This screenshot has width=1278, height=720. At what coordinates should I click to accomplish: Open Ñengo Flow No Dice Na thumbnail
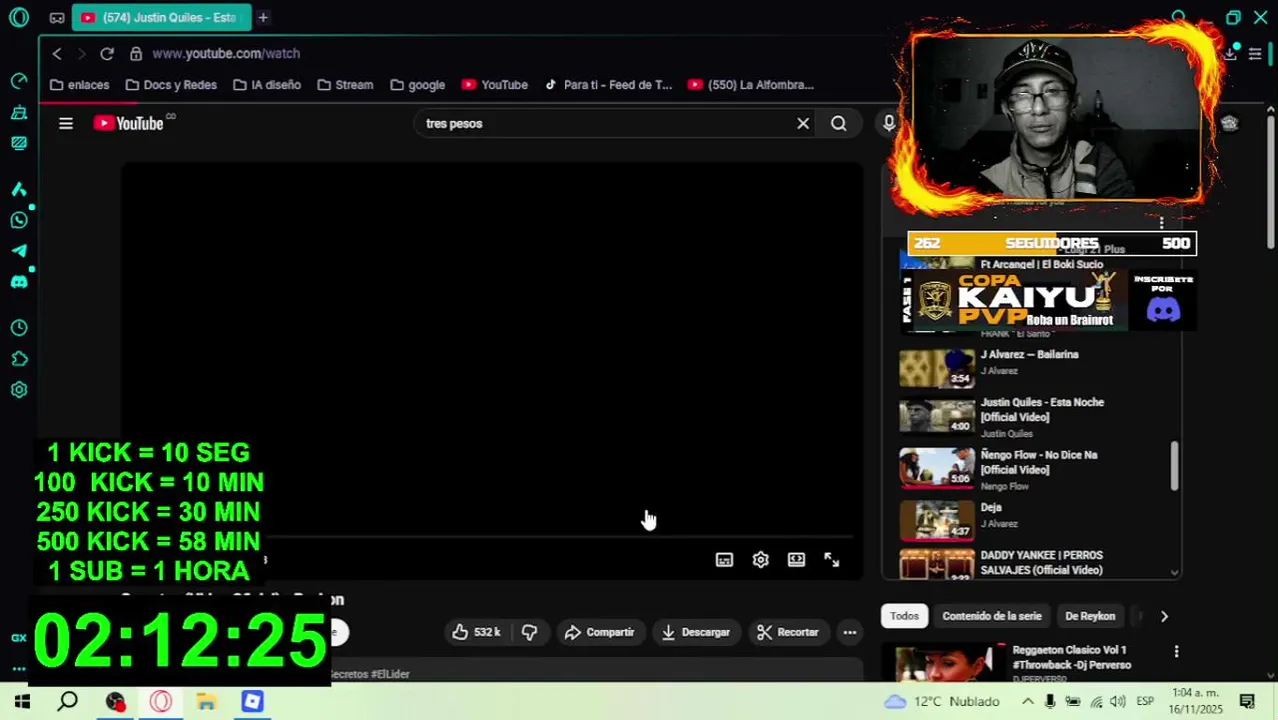[x=937, y=468]
